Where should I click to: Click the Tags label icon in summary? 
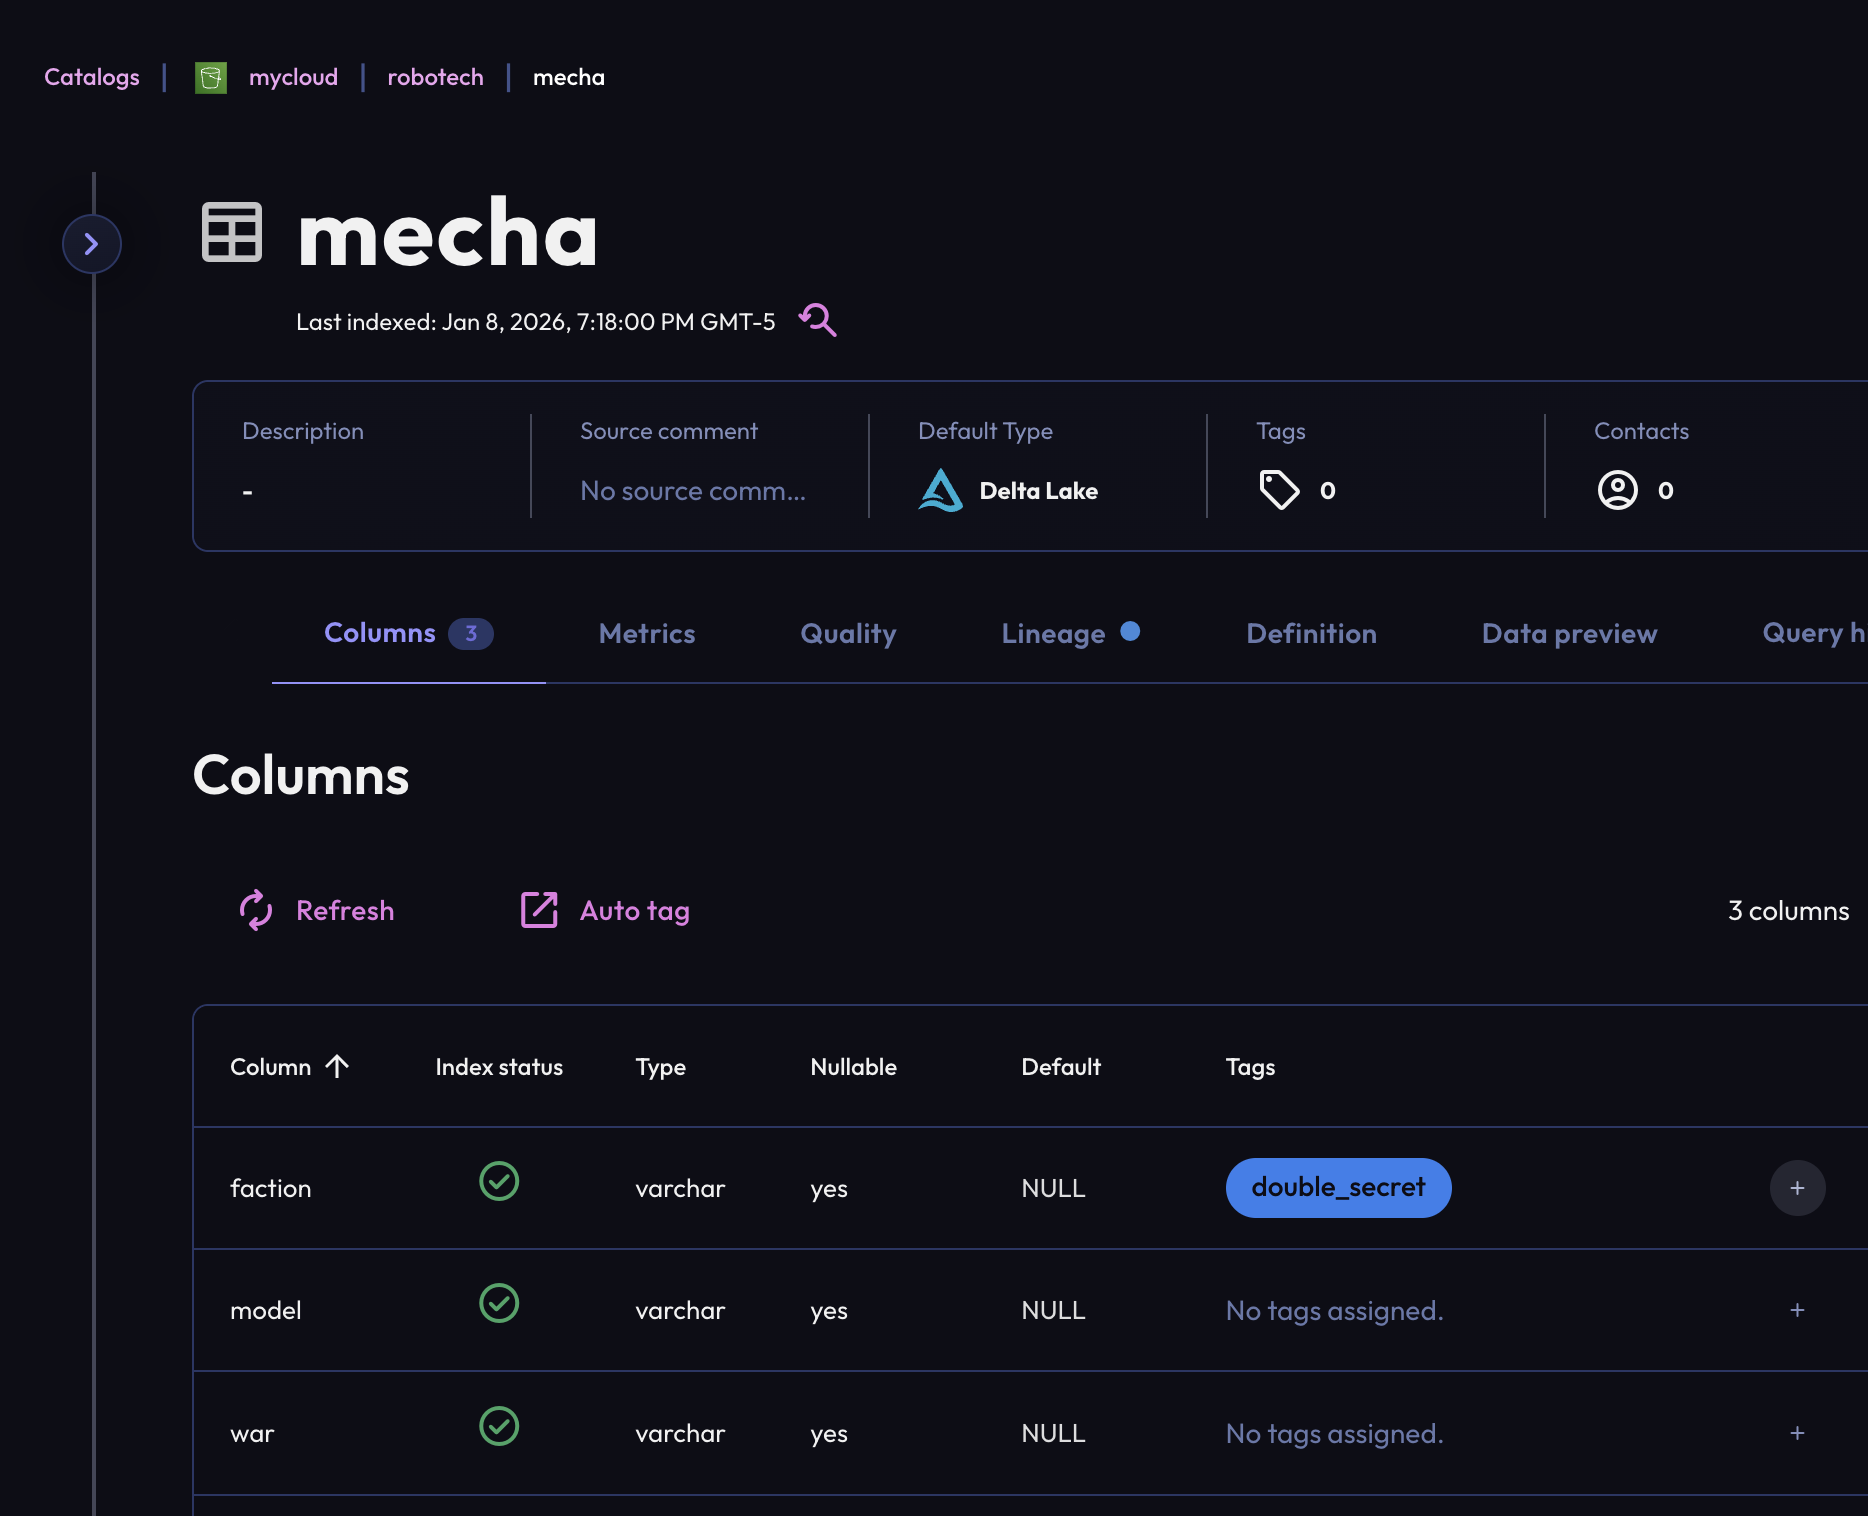coord(1279,490)
